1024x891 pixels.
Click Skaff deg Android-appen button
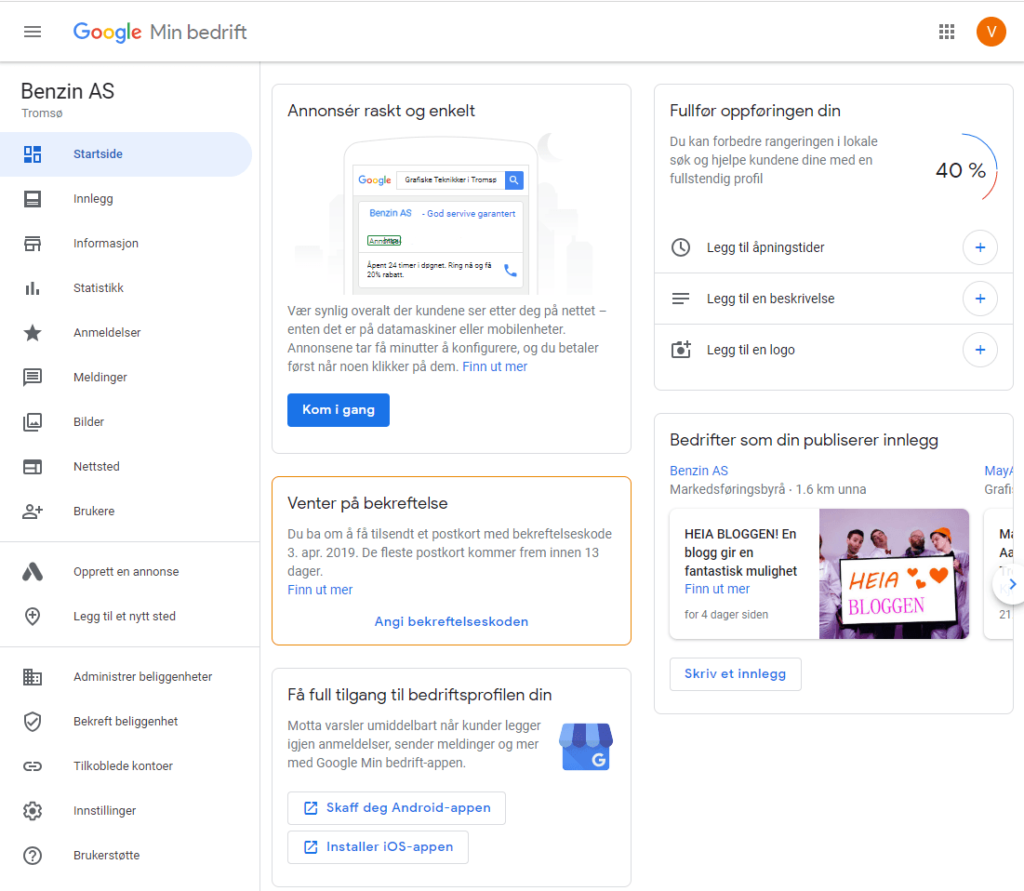[396, 808]
